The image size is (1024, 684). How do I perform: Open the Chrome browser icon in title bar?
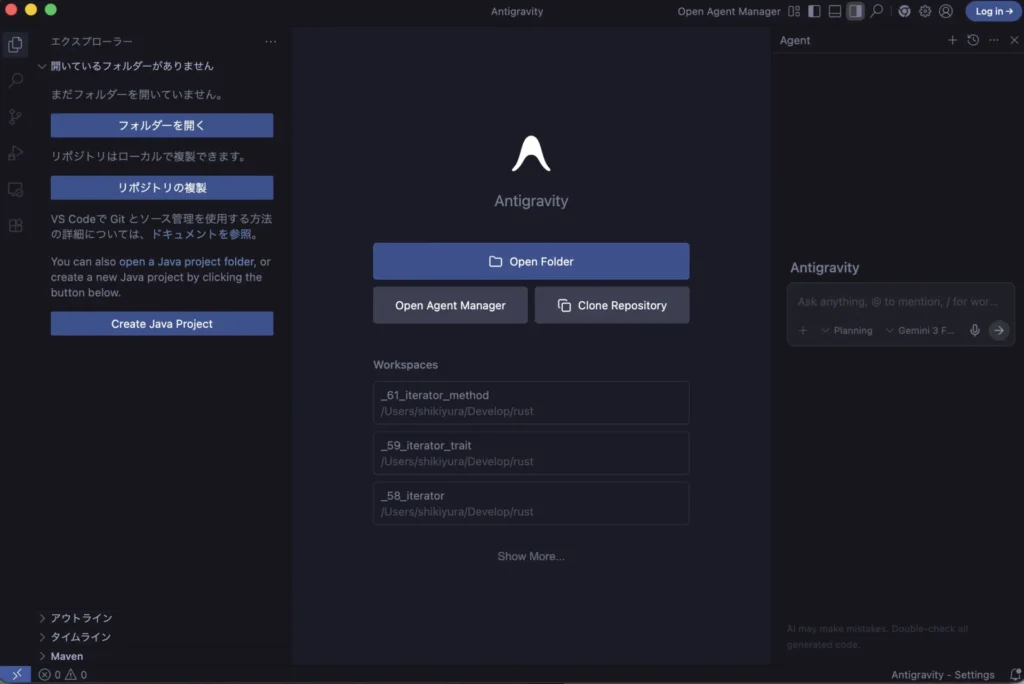click(x=904, y=11)
